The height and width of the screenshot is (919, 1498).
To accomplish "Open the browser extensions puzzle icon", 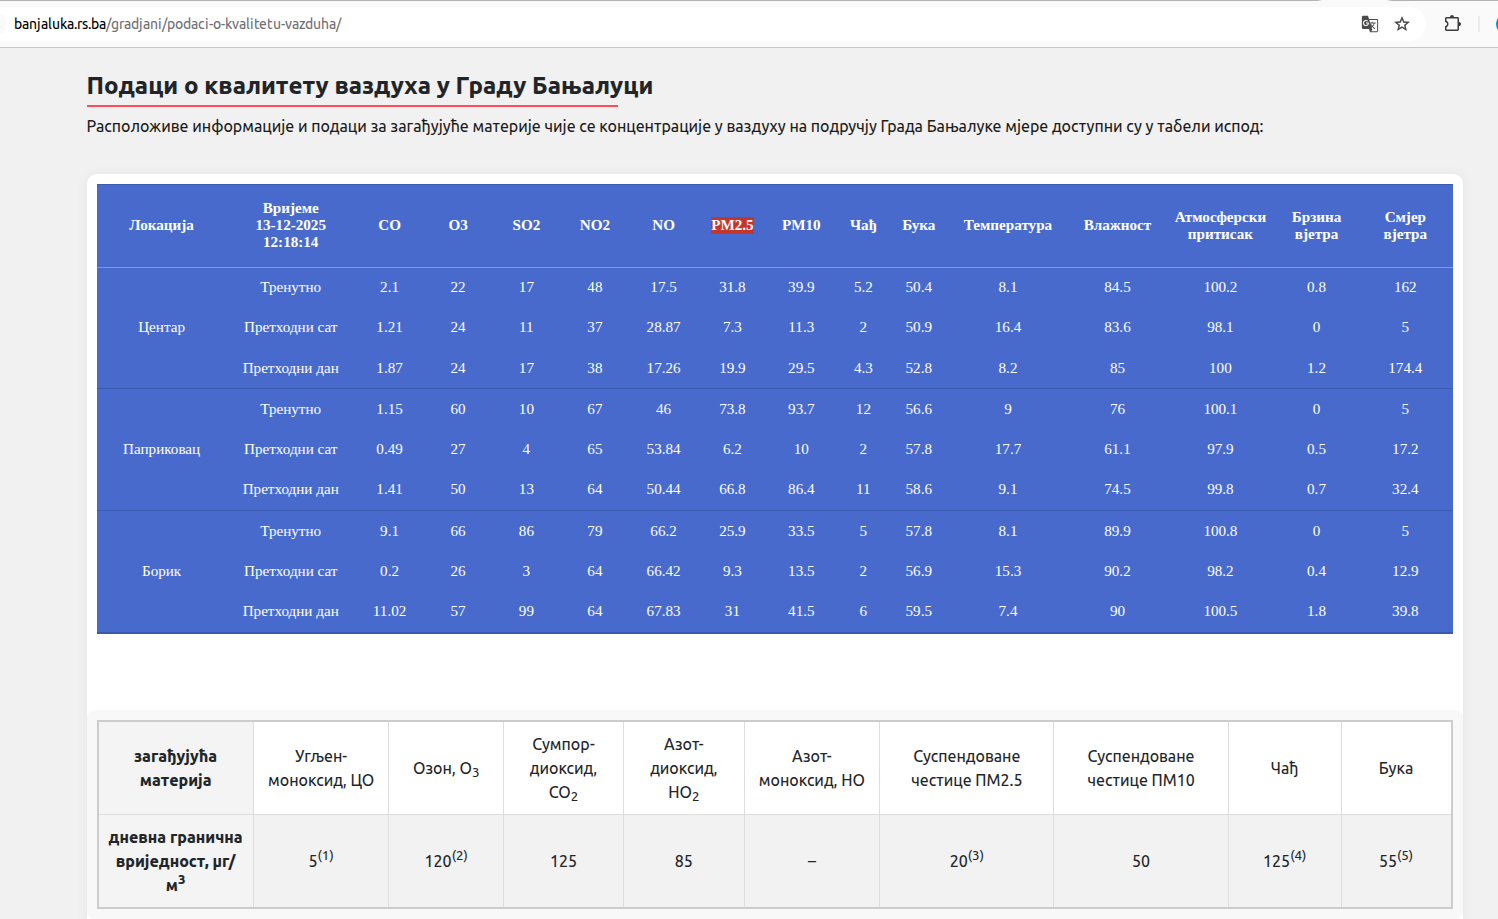I will 1453,23.
